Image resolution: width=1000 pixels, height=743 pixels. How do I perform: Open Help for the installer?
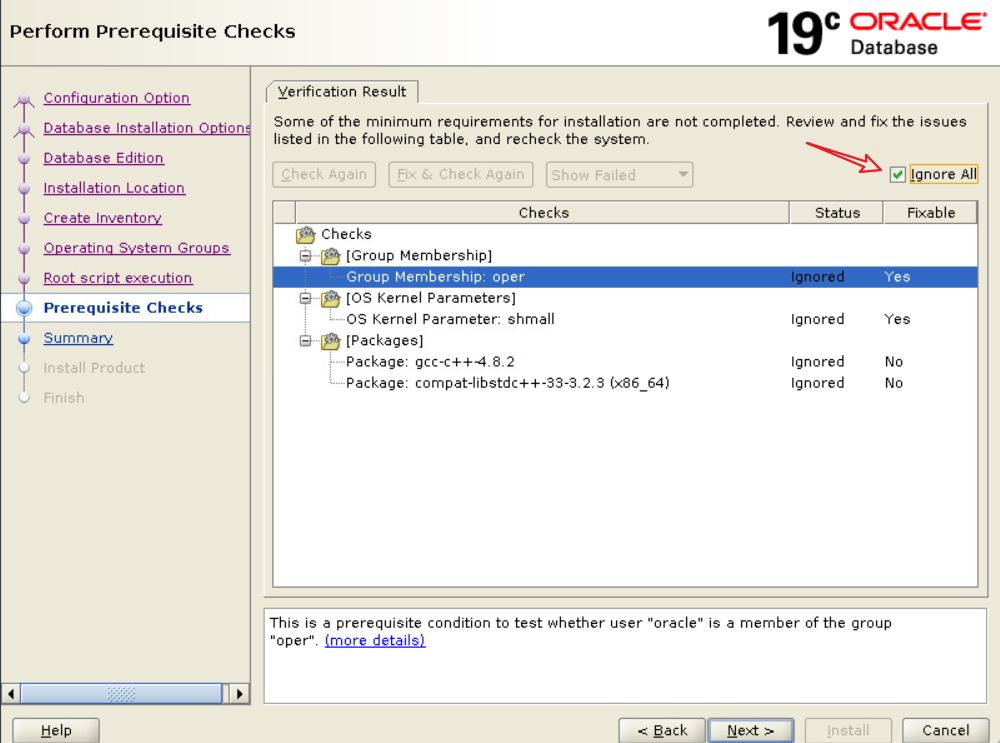coord(56,730)
